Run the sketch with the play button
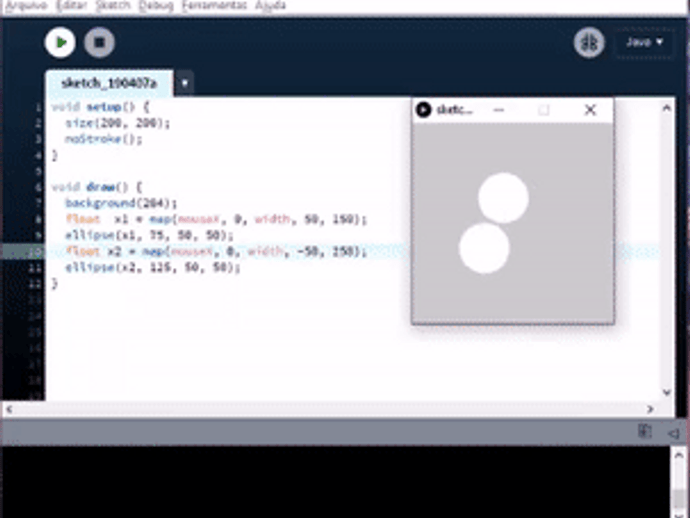The image size is (690, 518). coord(60,42)
